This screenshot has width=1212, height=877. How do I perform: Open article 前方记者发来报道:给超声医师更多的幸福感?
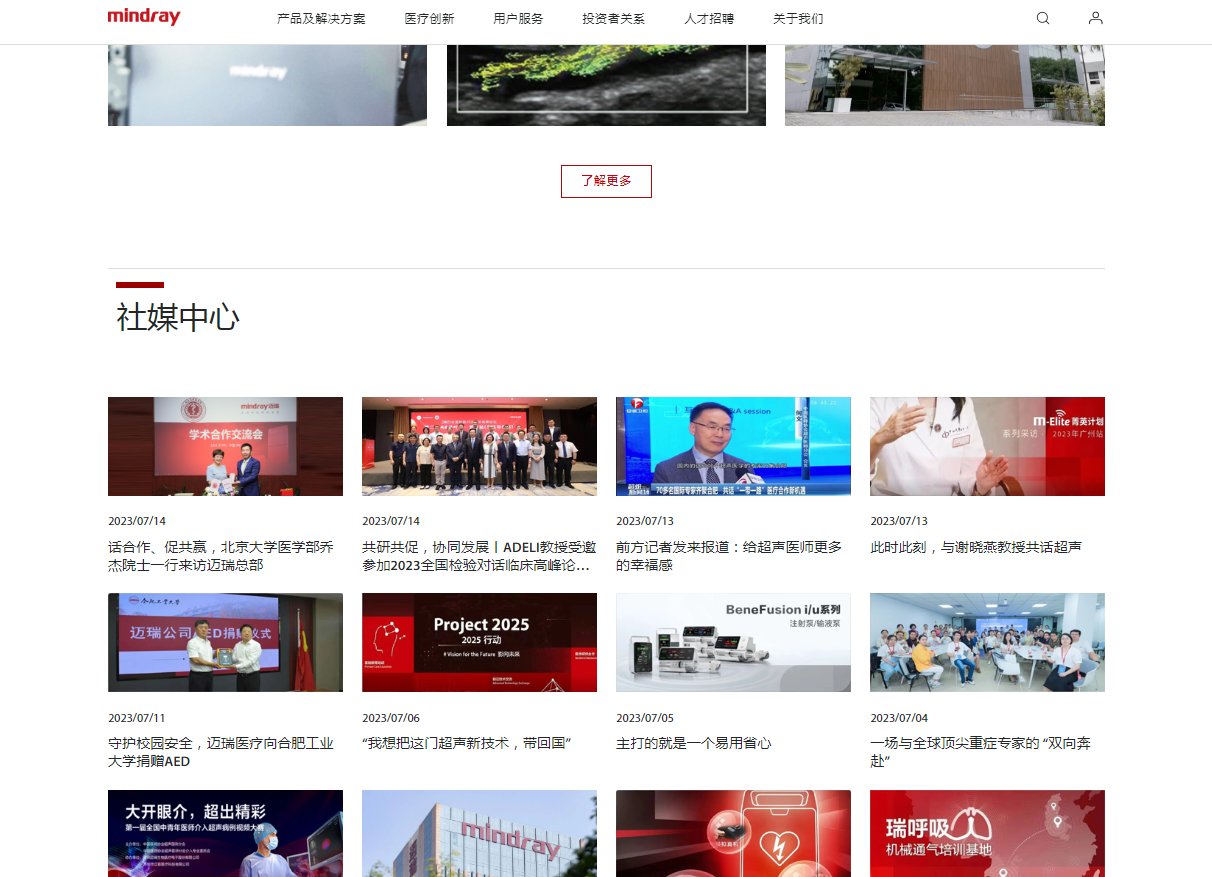pyautogui.click(x=729, y=556)
